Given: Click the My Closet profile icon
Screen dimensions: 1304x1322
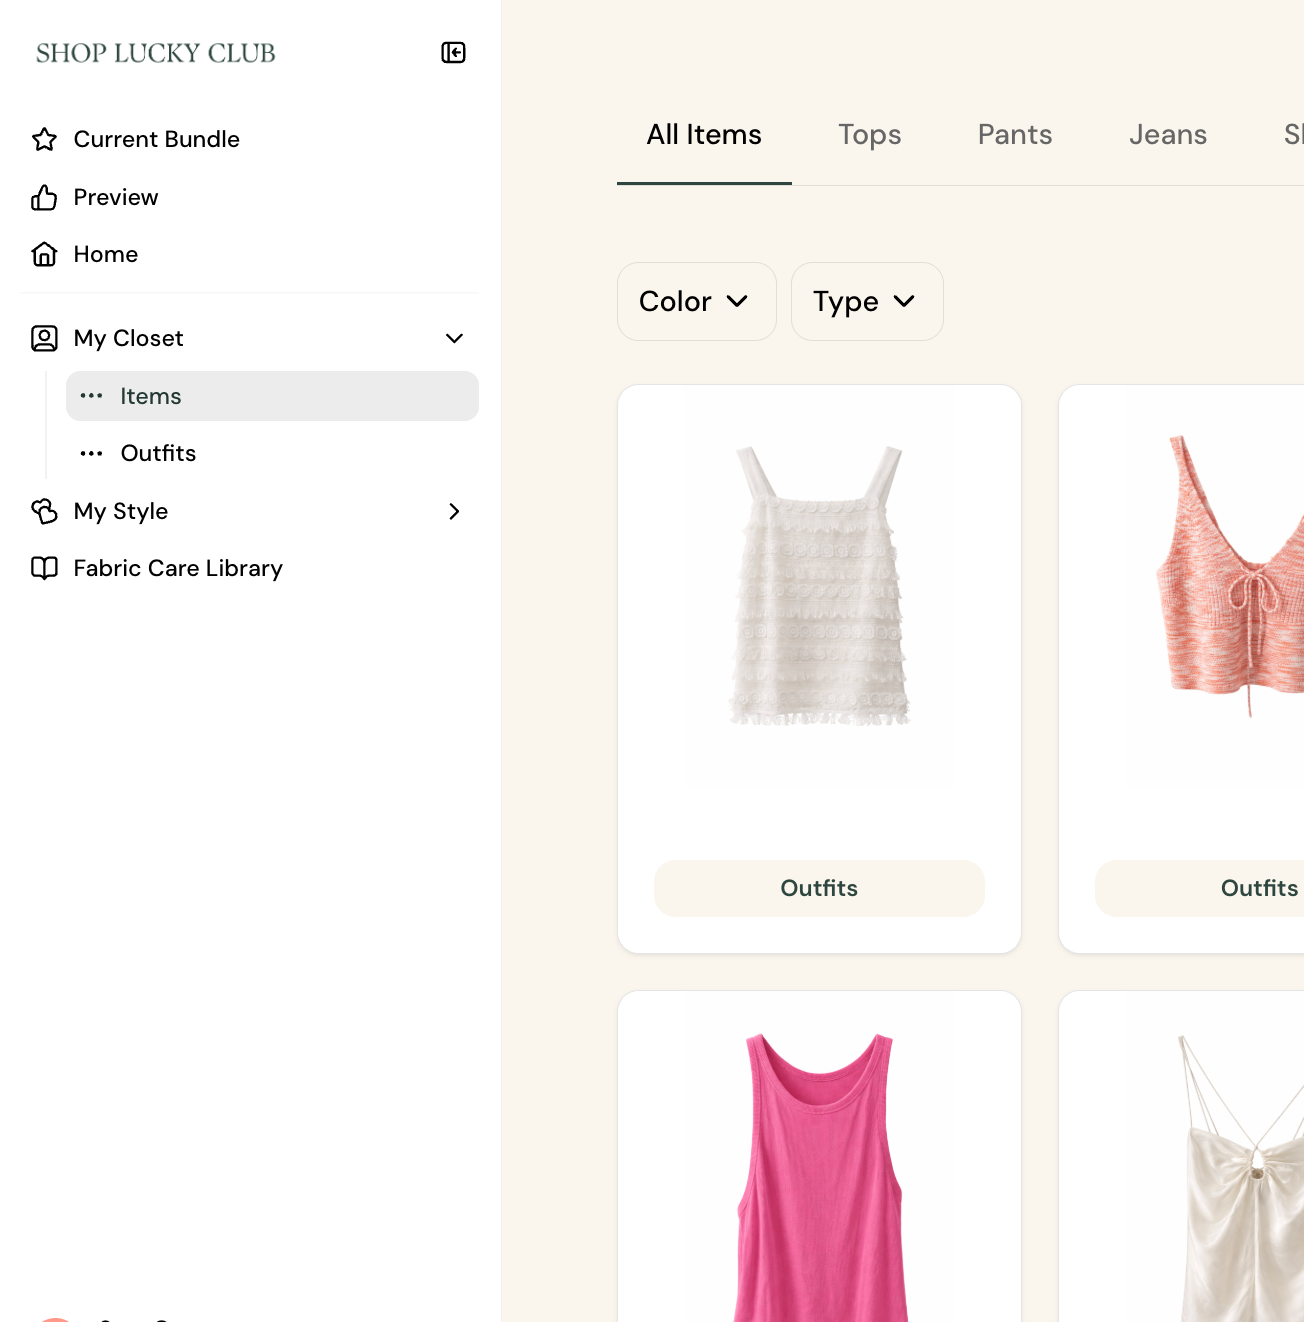Looking at the screenshot, I should click(44, 338).
